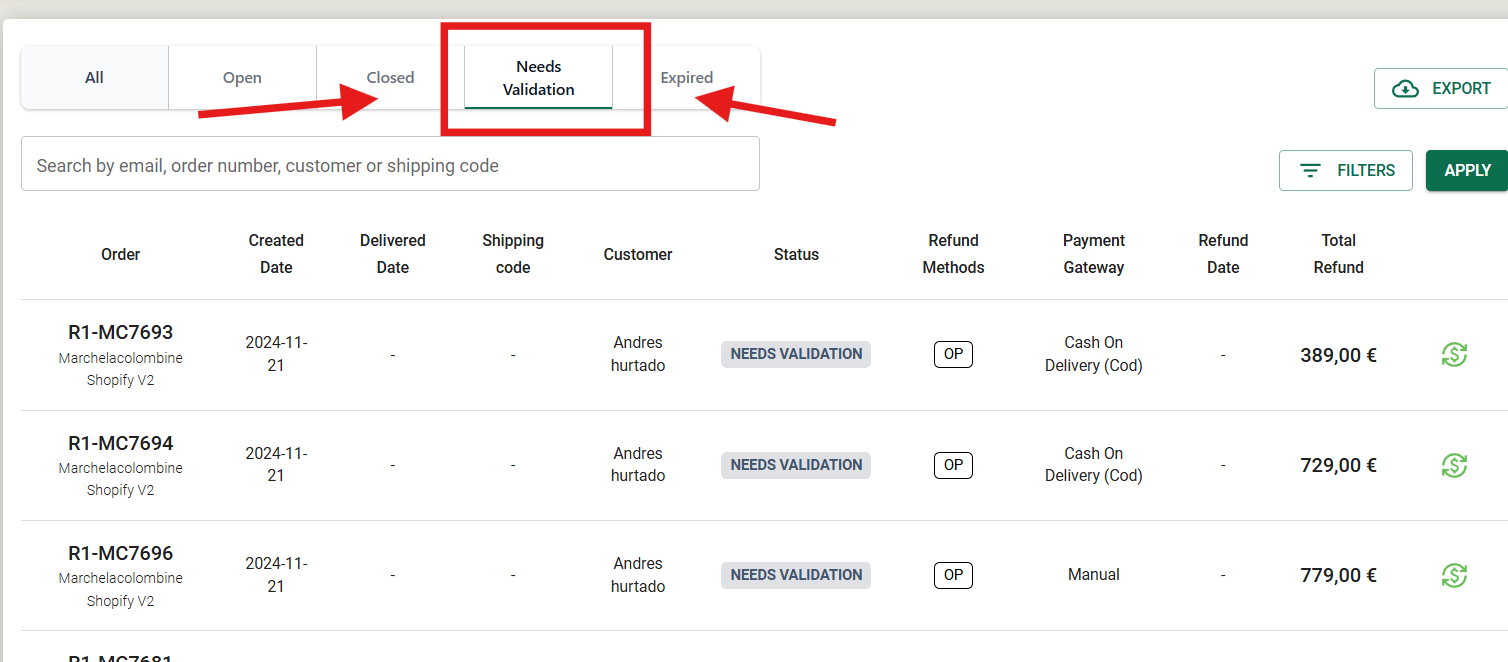Viewport: 1508px width, 662px height.
Task: Click the Export button
Action: click(x=1441, y=88)
